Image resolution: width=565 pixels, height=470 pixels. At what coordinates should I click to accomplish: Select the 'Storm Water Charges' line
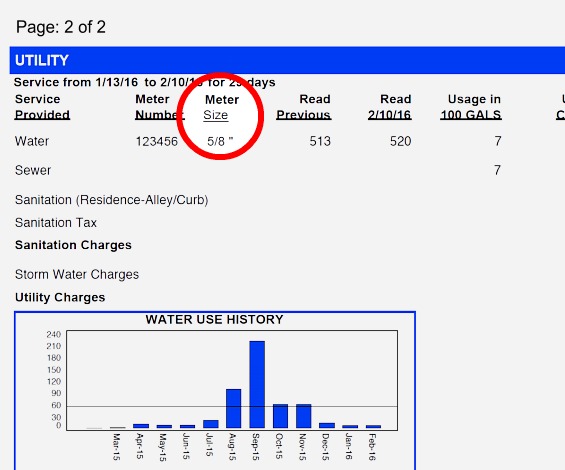pos(77,275)
